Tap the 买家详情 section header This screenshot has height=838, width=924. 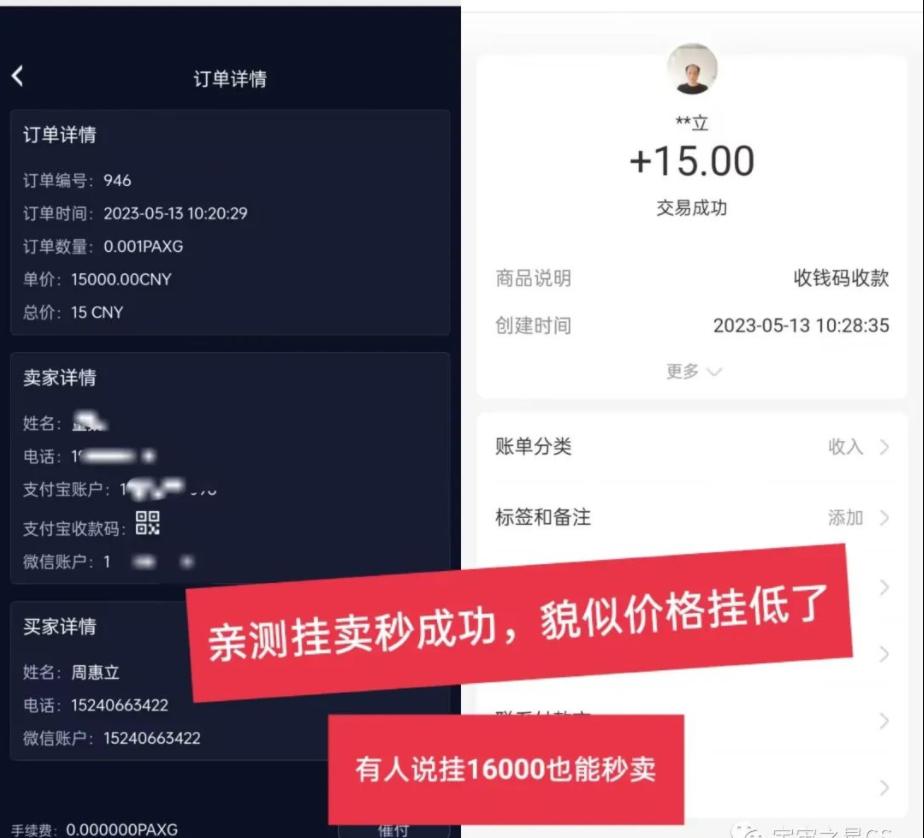[60, 626]
